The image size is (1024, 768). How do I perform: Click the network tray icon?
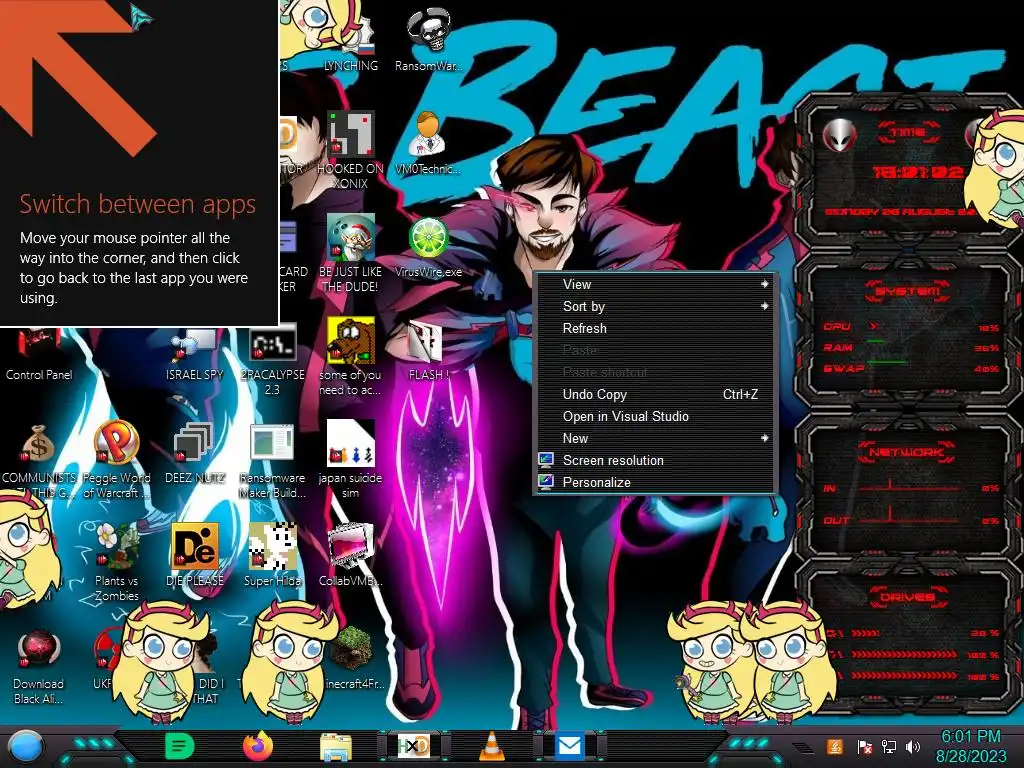(889, 746)
